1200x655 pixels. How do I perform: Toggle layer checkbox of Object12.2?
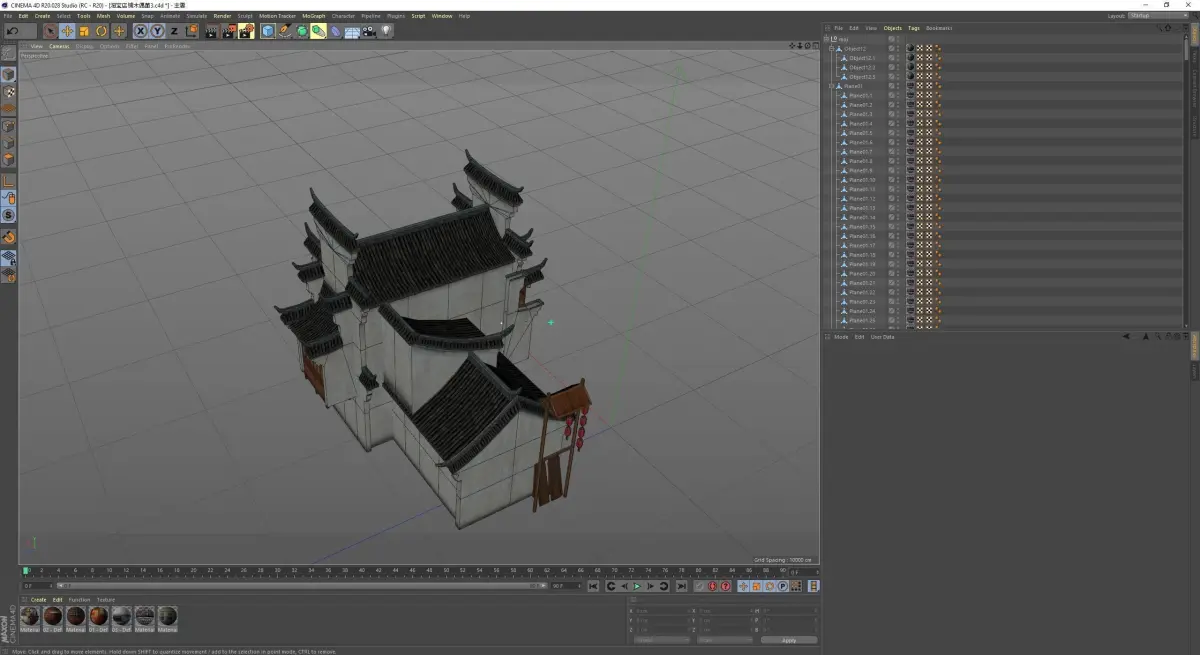[x=891, y=67]
